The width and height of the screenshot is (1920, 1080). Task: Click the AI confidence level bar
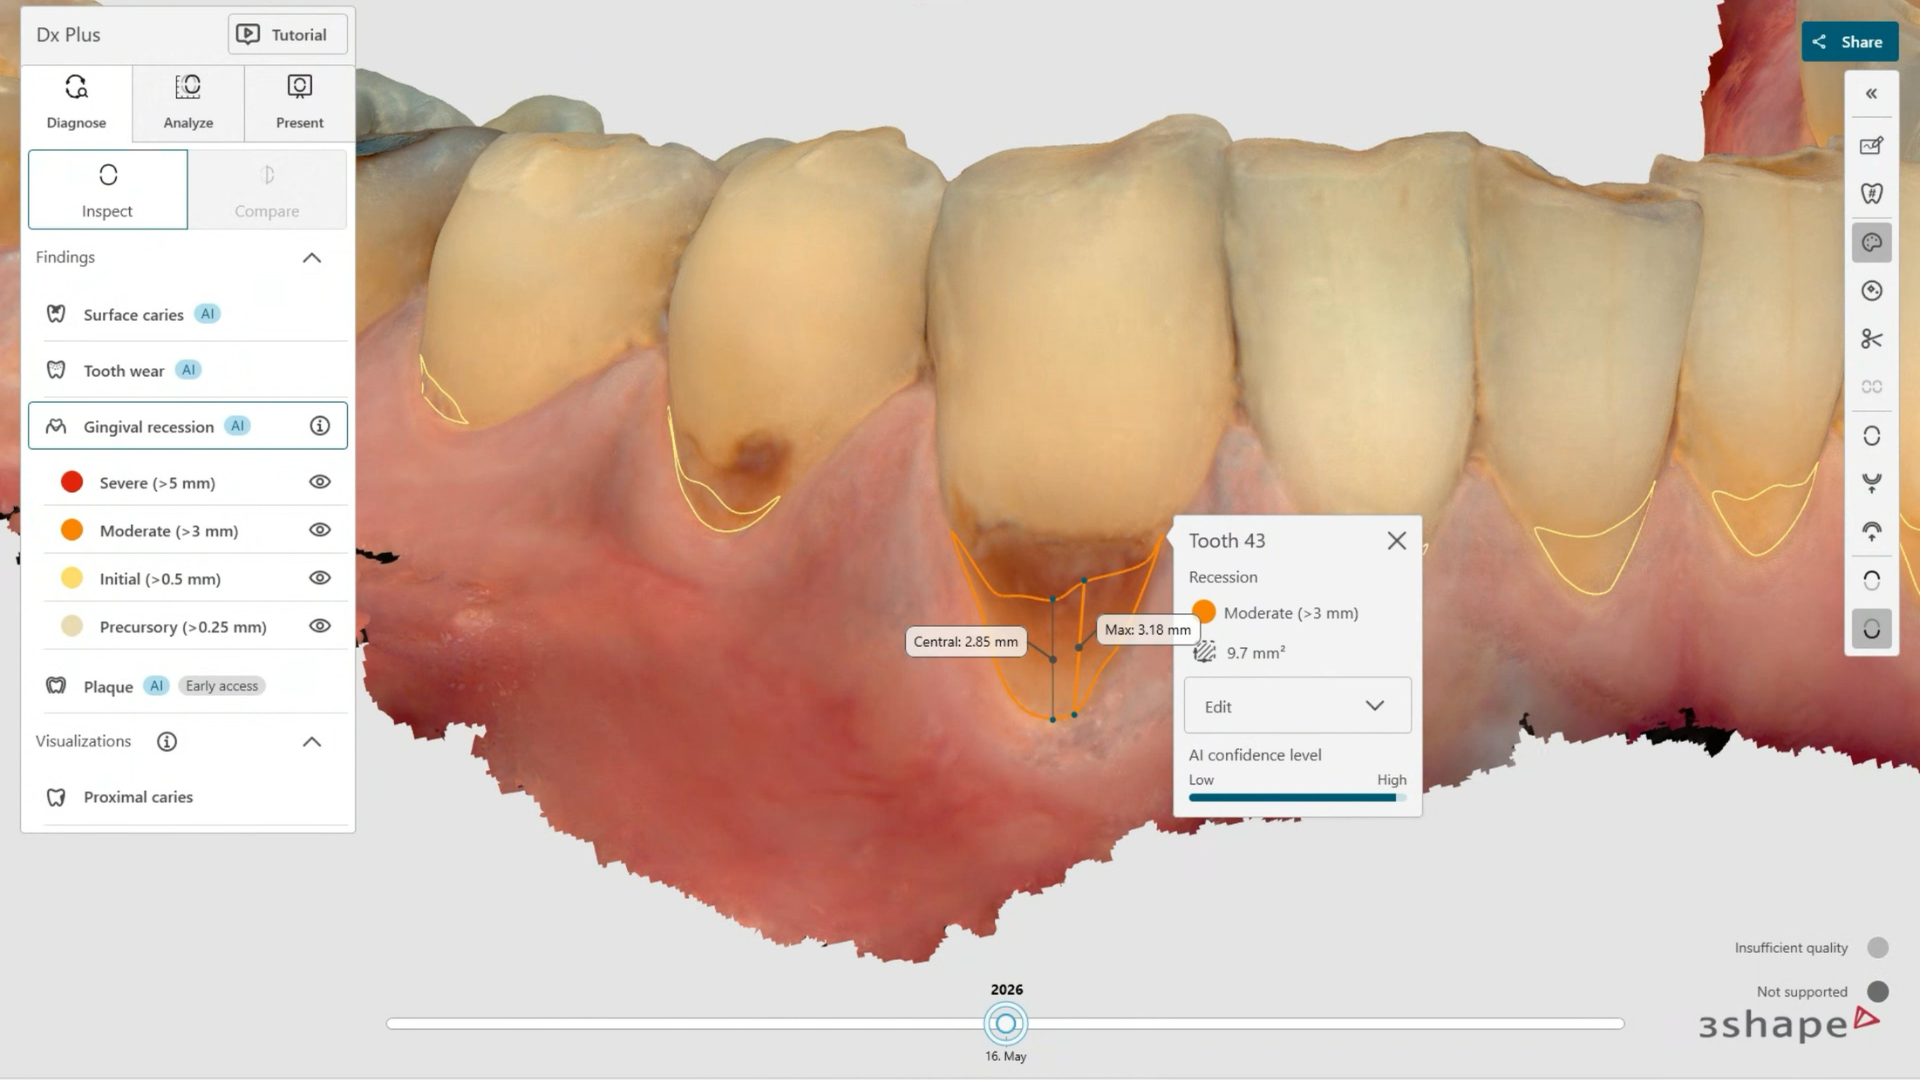[1297, 798]
